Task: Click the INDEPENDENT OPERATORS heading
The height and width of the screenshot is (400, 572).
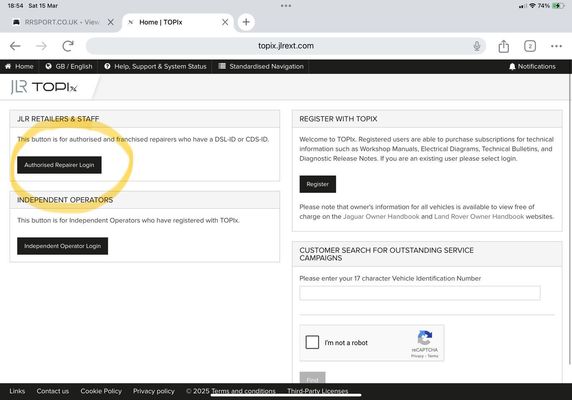Action: [65, 200]
